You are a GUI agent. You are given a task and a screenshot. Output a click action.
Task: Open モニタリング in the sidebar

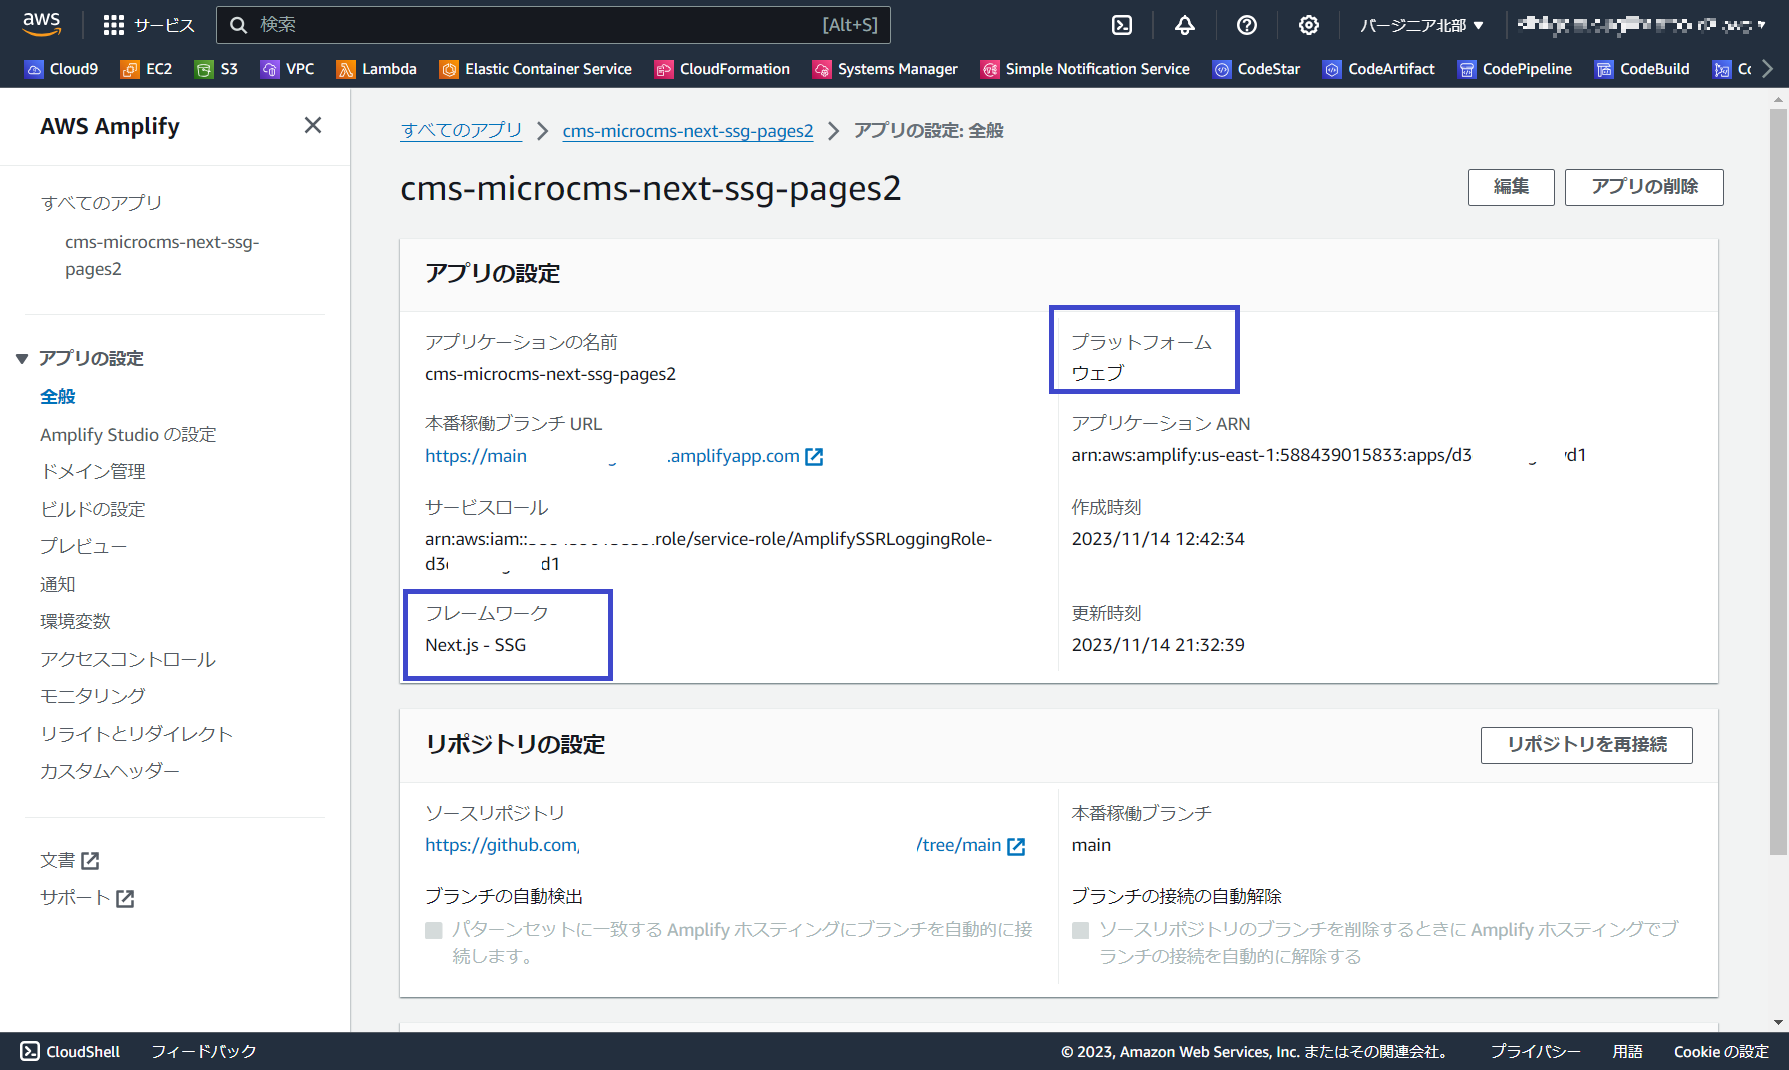pos(93,695)
